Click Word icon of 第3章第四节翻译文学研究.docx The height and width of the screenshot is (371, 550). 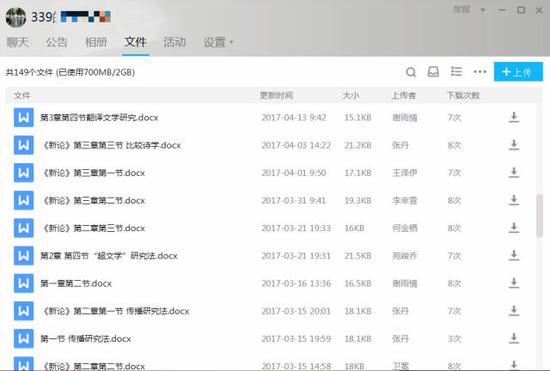pos(24,117)
